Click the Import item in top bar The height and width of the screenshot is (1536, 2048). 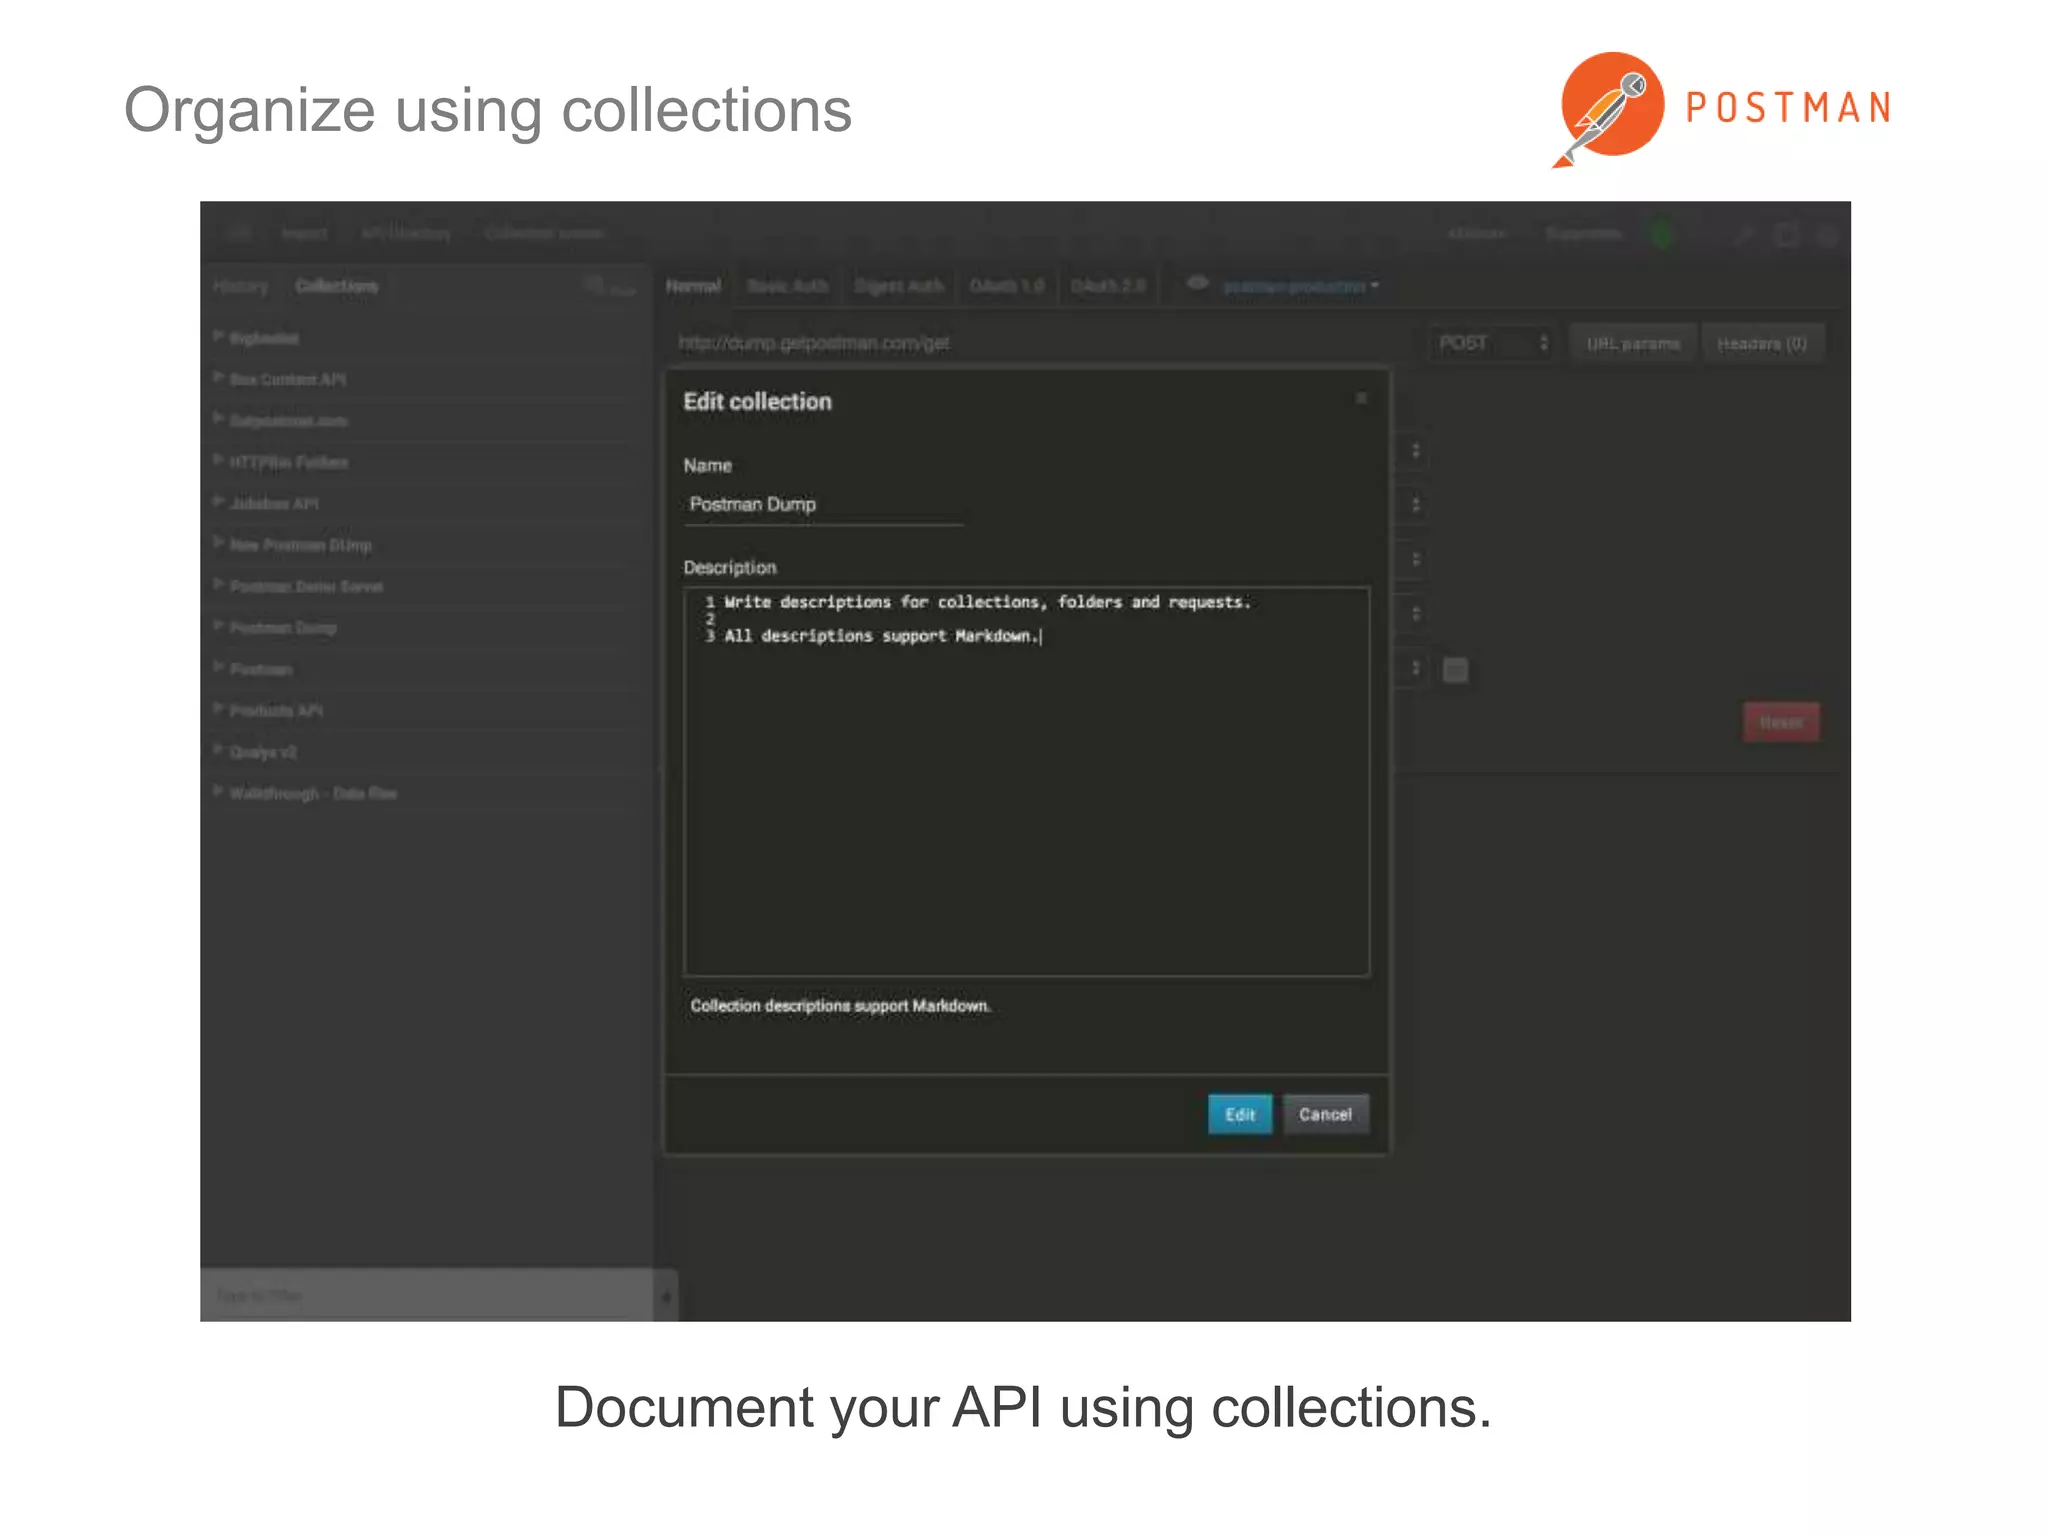click(304, 233)
